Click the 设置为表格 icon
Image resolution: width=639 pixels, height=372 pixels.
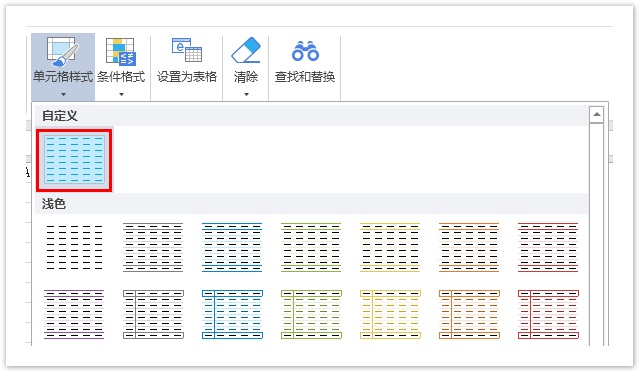pos(187,50)
